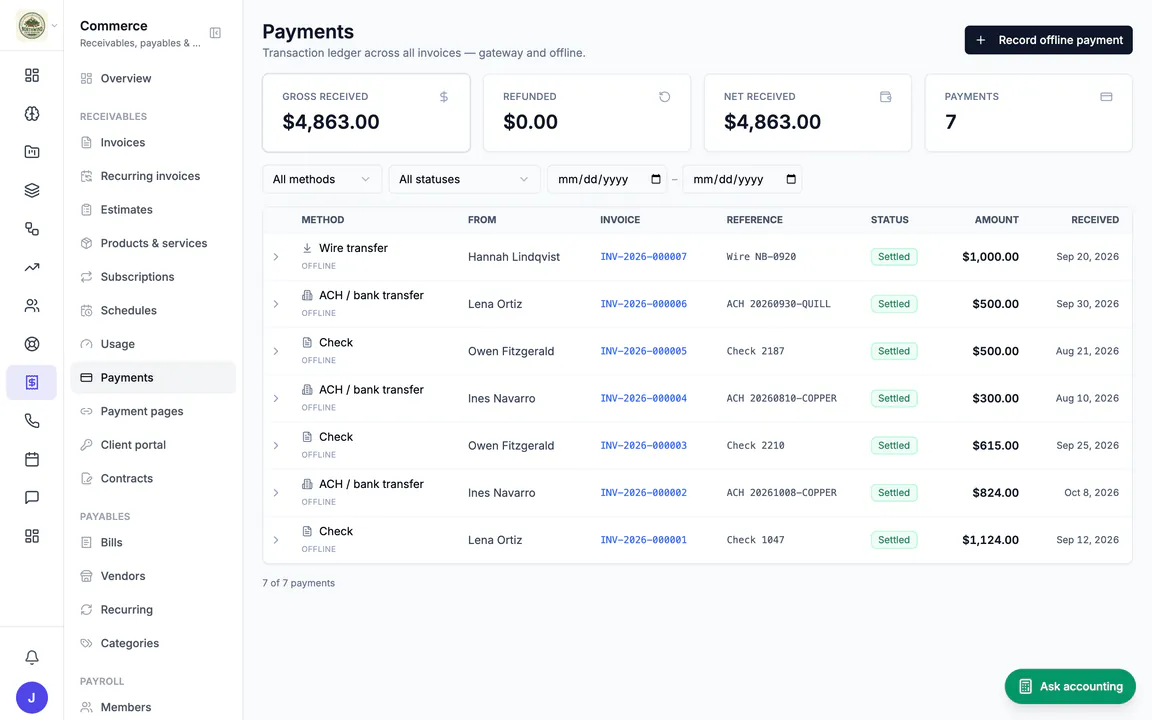Expand the INV-2026-000006 payment row

[x=276, y=304]
